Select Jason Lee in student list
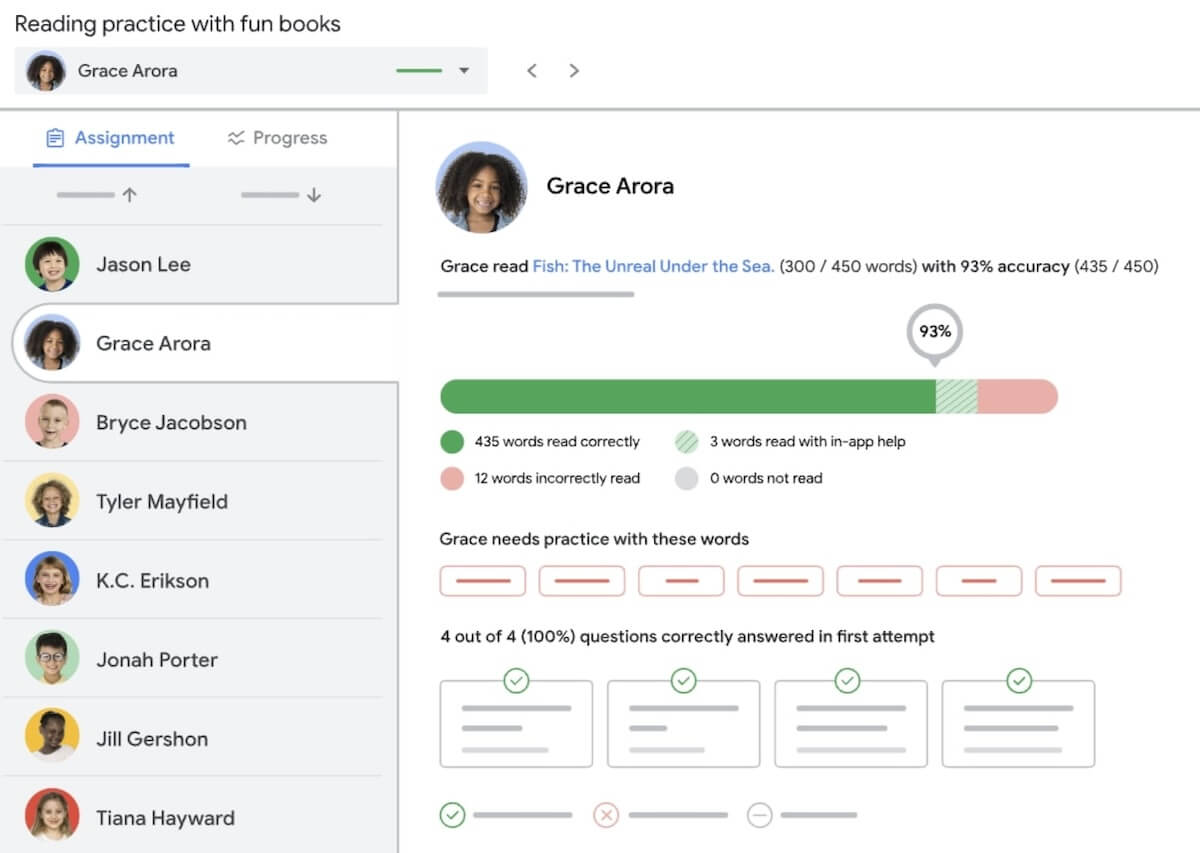Screen dimensions: 1200x853 pos(143,265)
